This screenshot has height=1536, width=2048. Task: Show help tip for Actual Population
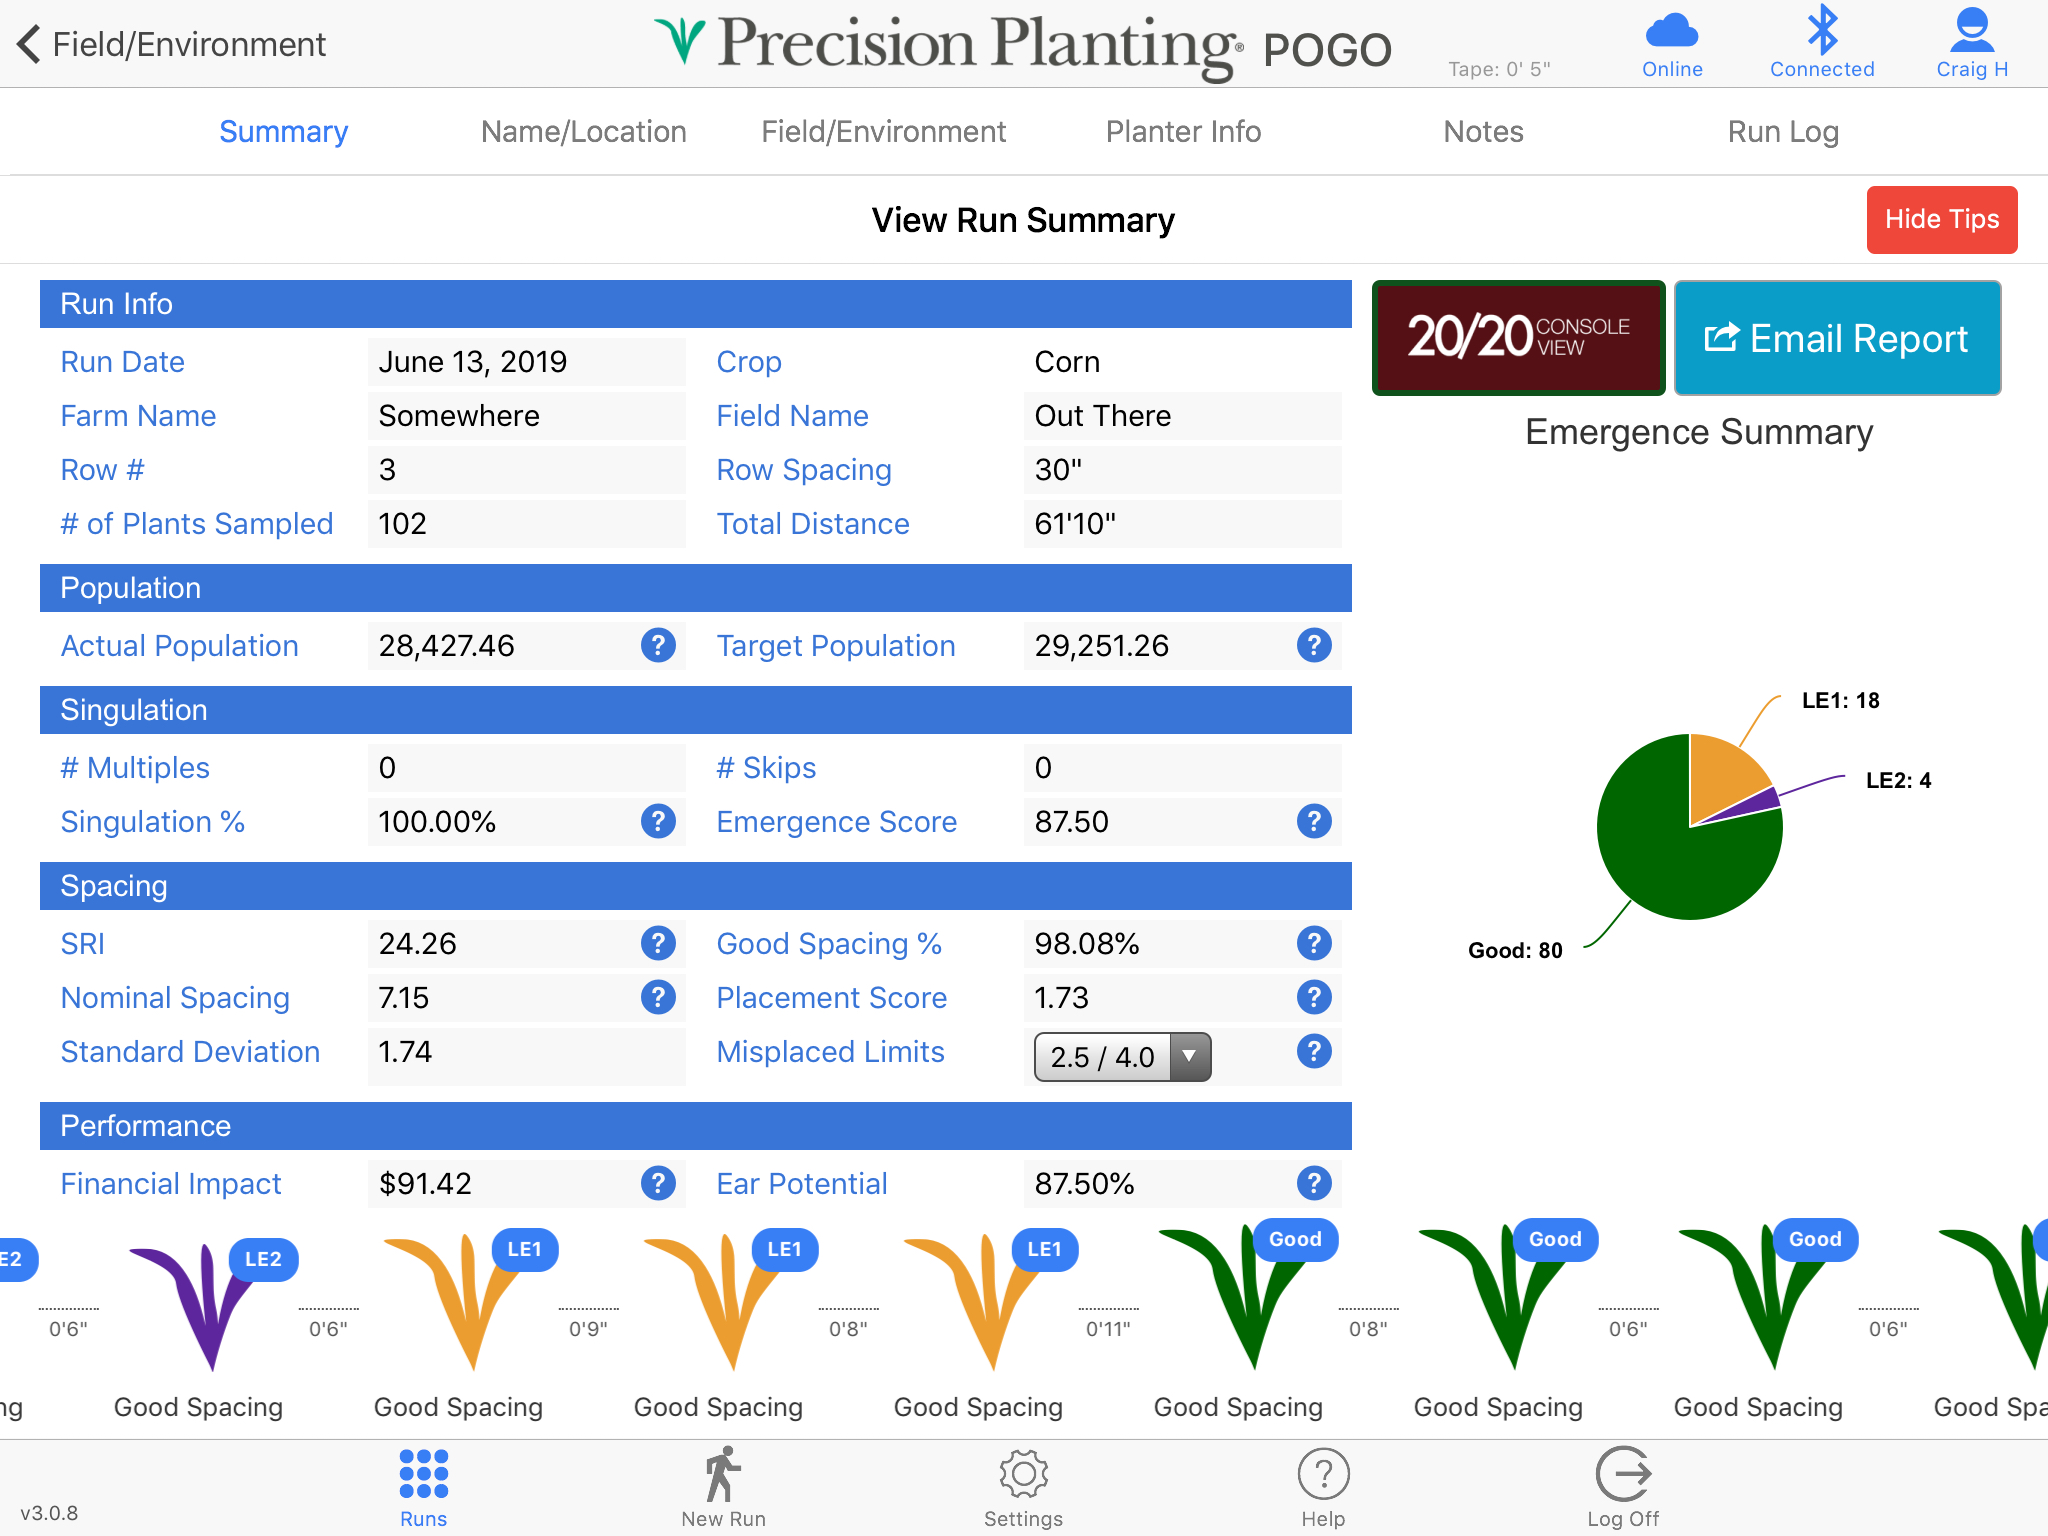click(658, 645)
